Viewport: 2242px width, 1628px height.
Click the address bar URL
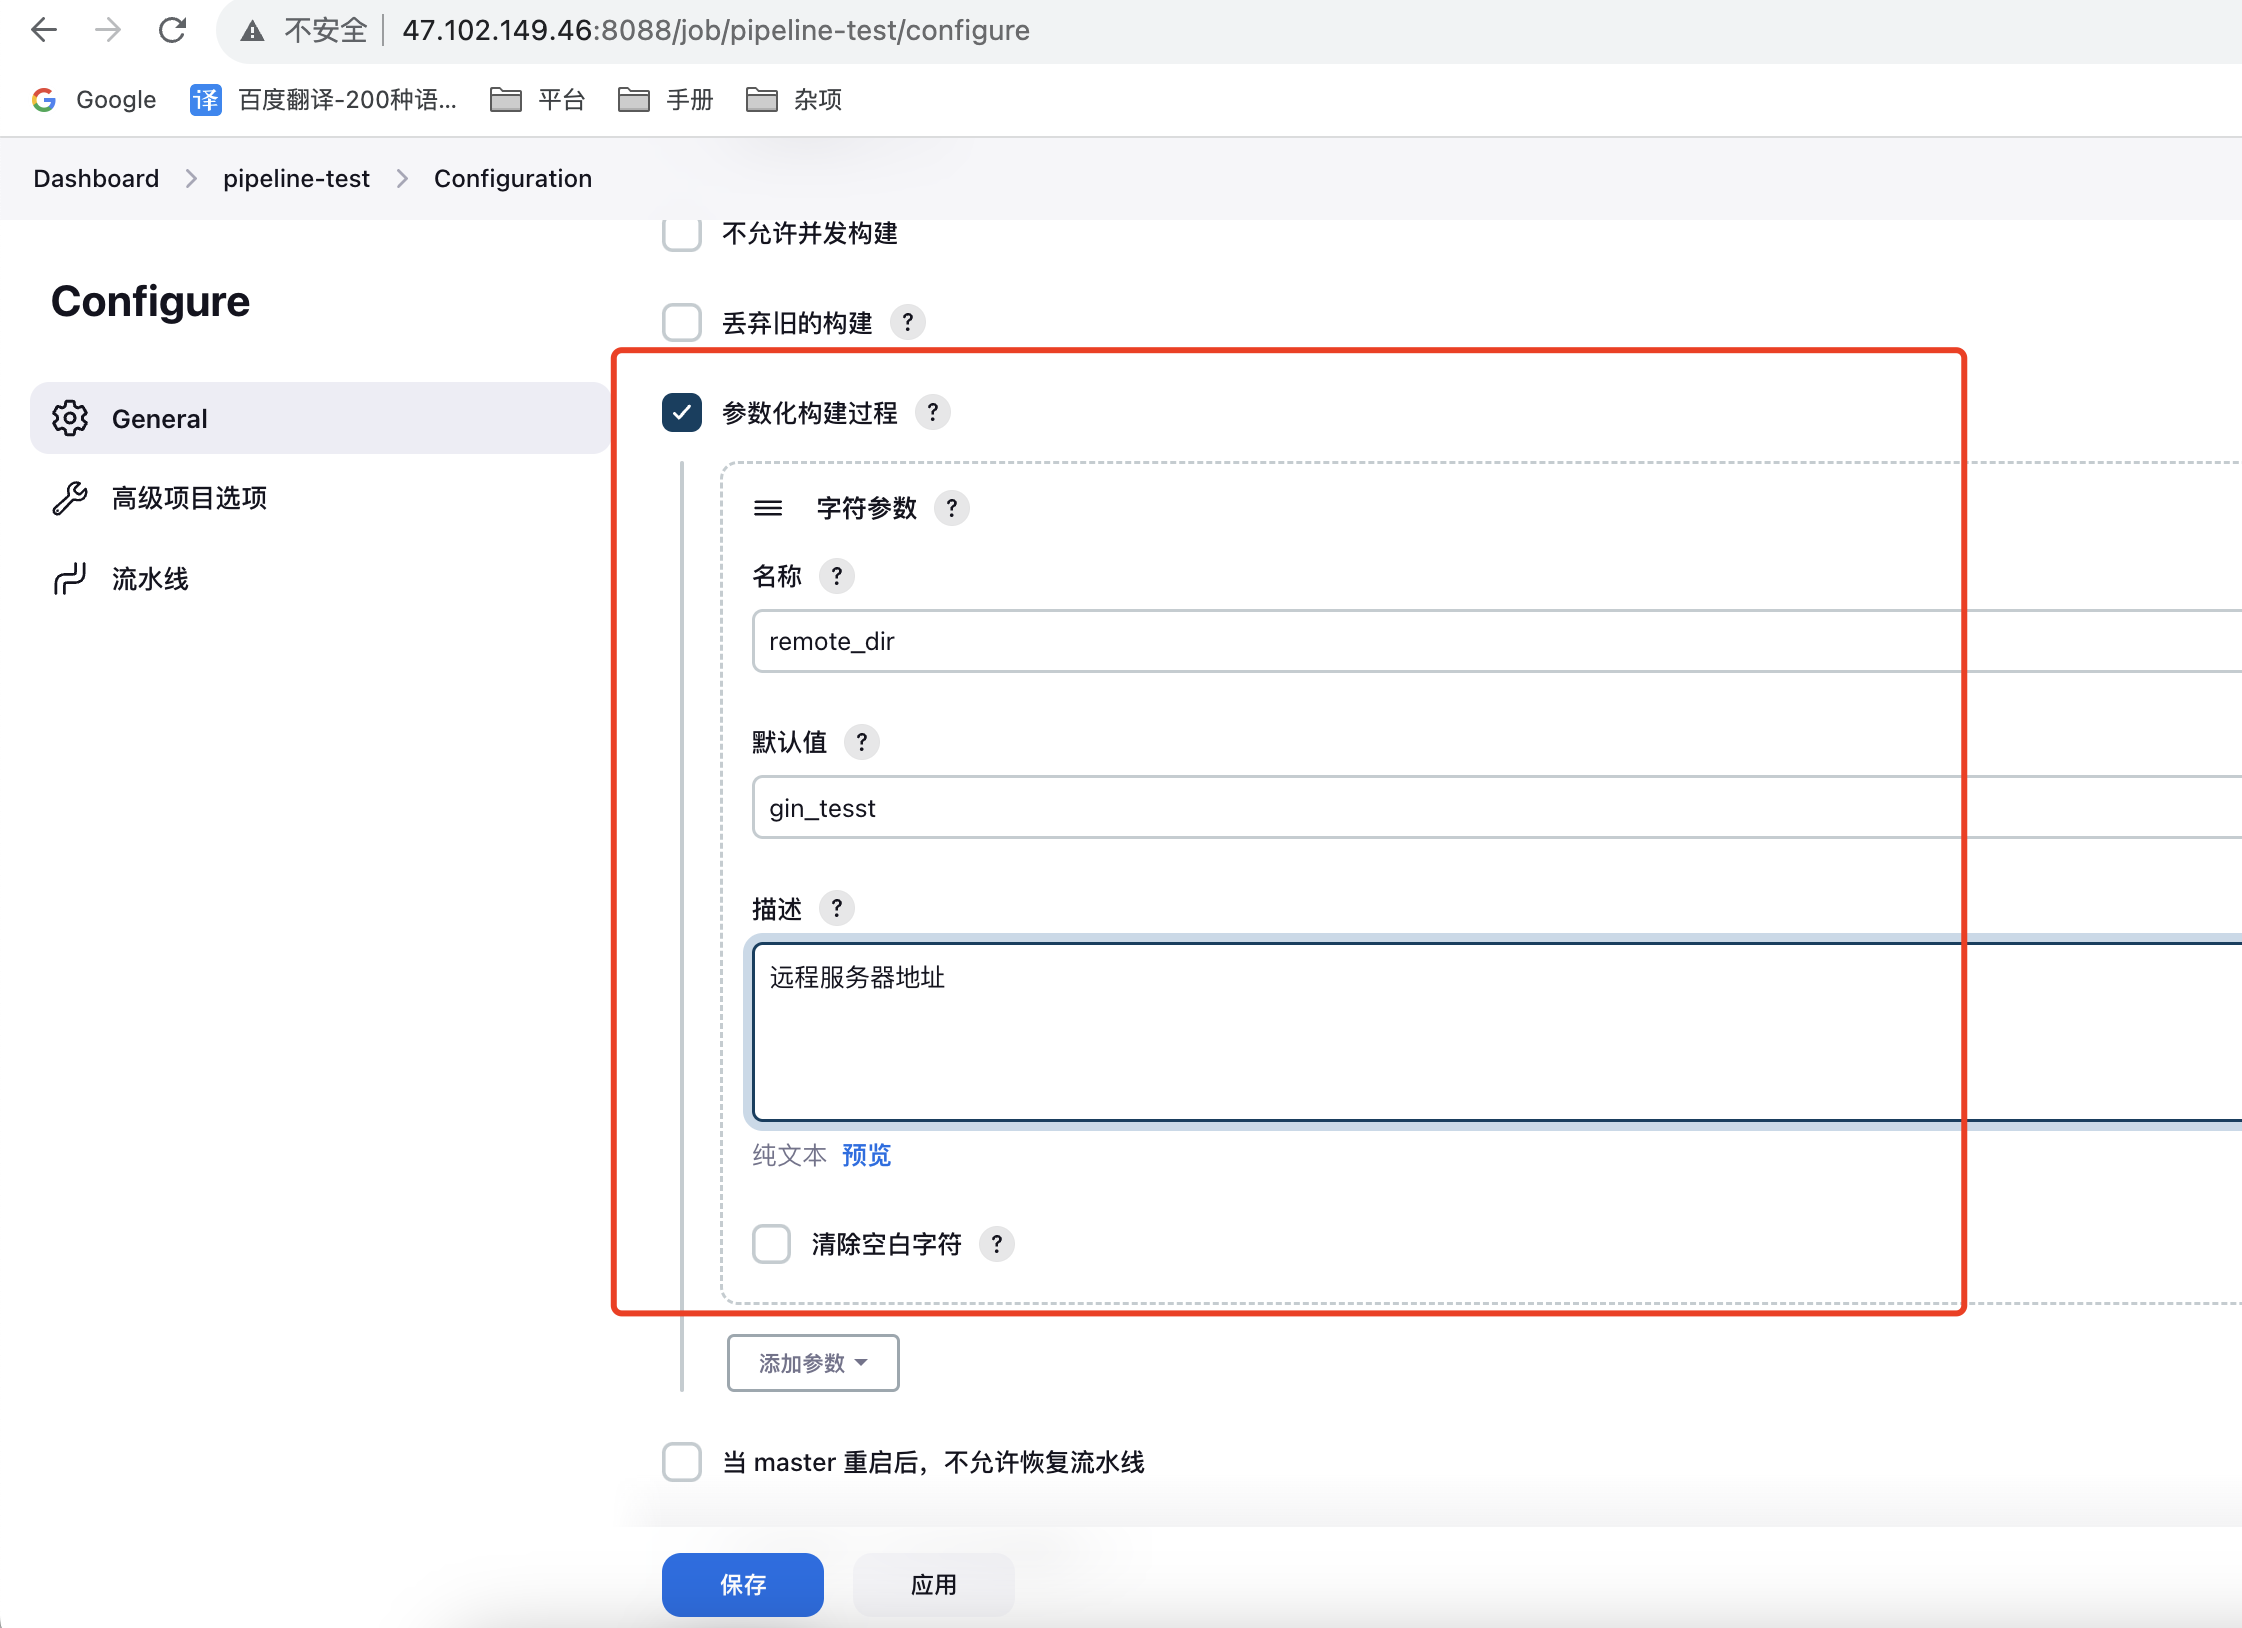[716, 30]
